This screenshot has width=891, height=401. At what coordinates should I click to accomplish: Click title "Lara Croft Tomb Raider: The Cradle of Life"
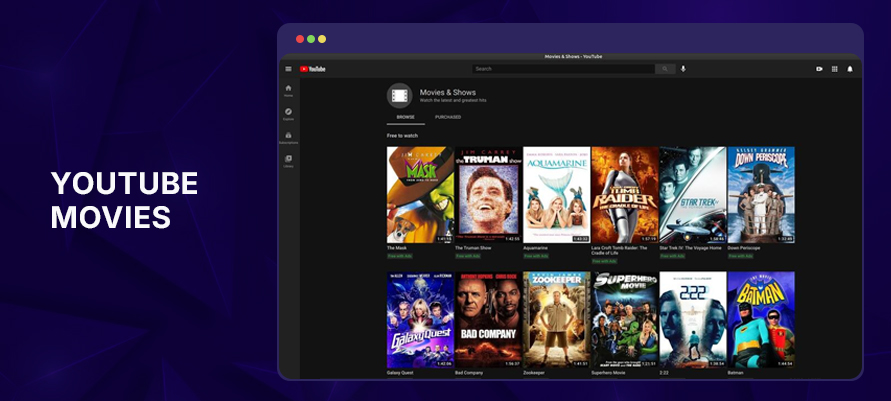click(x=619, y=250)
